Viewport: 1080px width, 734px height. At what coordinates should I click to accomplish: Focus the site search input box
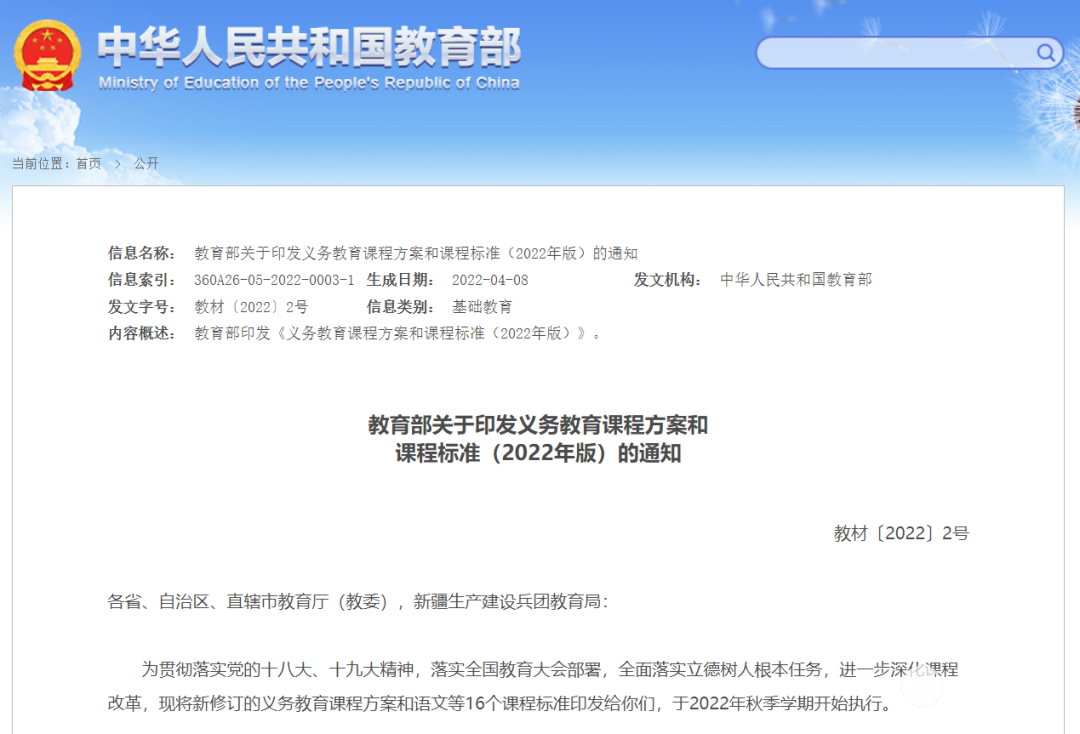[x=895, y=53]
